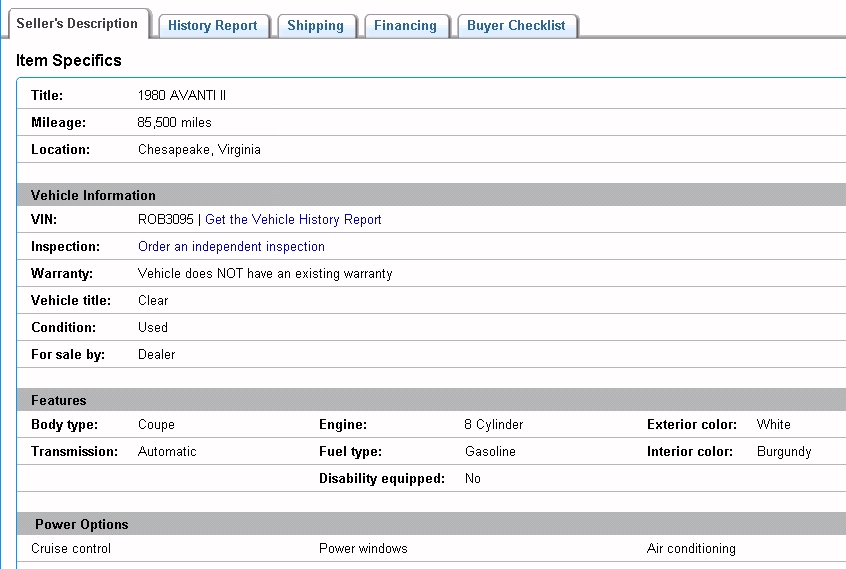Select the 85,500 miles mileage value

click(x=174, y=123)
